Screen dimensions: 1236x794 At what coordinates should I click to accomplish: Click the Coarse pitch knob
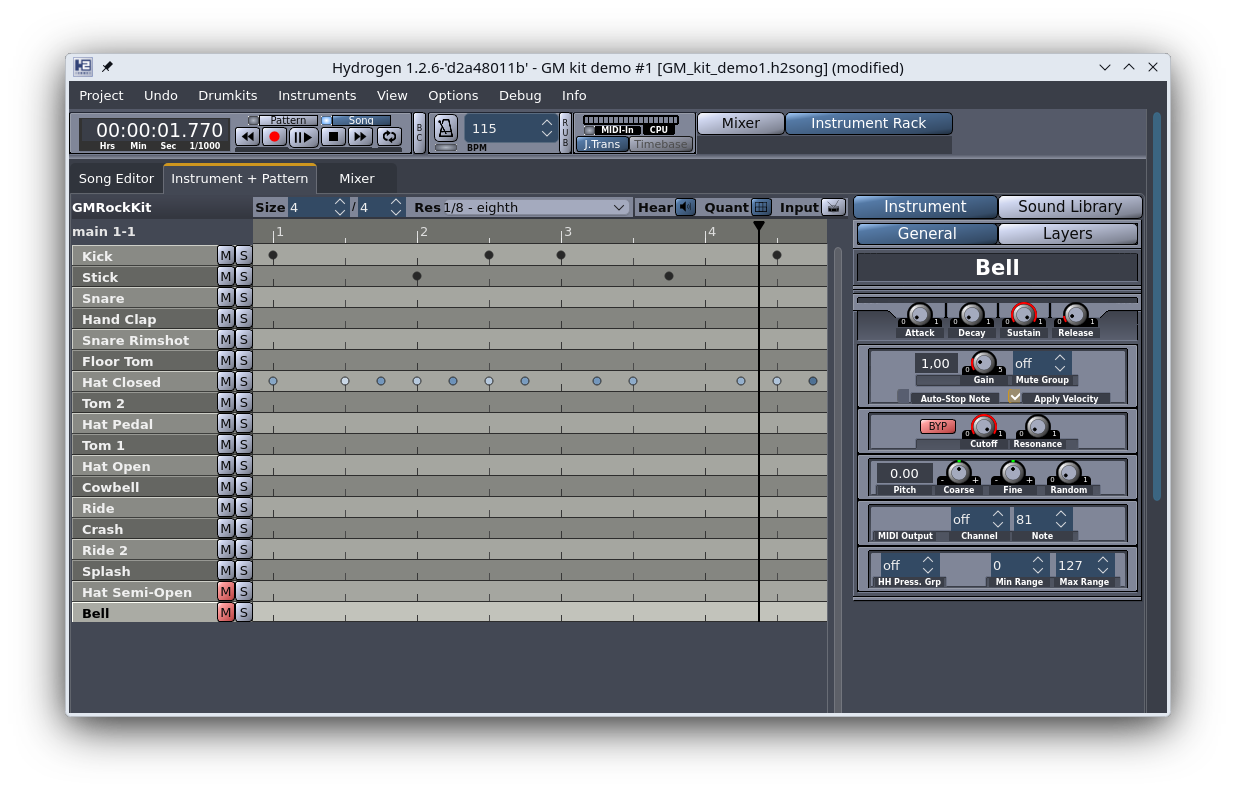pos(959,472)
